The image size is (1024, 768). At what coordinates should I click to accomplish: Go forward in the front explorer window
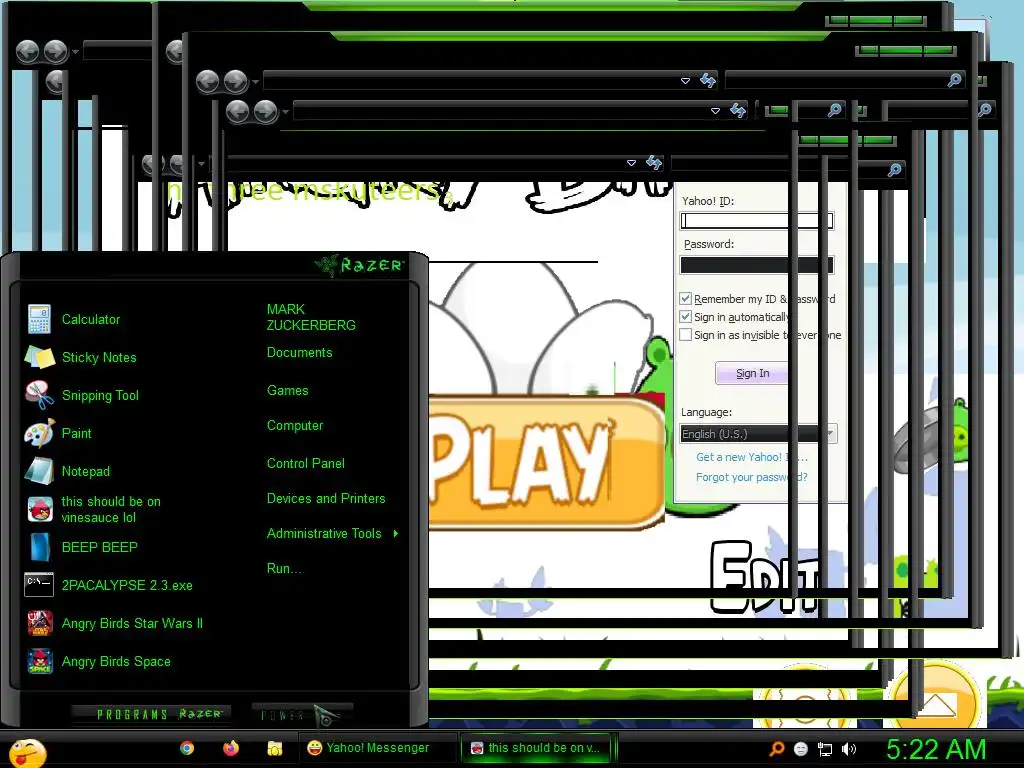[x=235, y=82]
